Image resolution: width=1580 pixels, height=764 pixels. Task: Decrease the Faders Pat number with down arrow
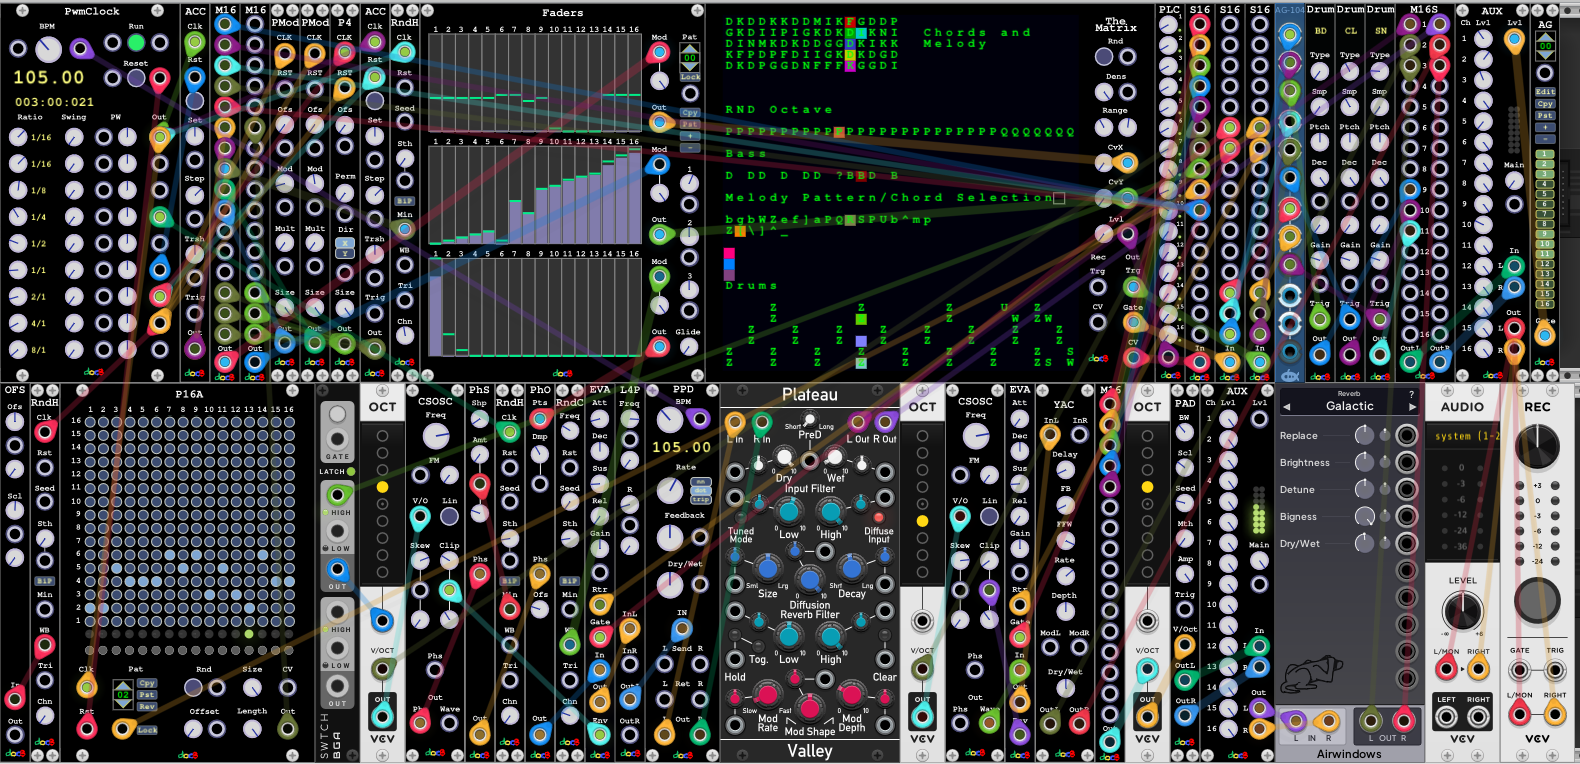(690, 67)
